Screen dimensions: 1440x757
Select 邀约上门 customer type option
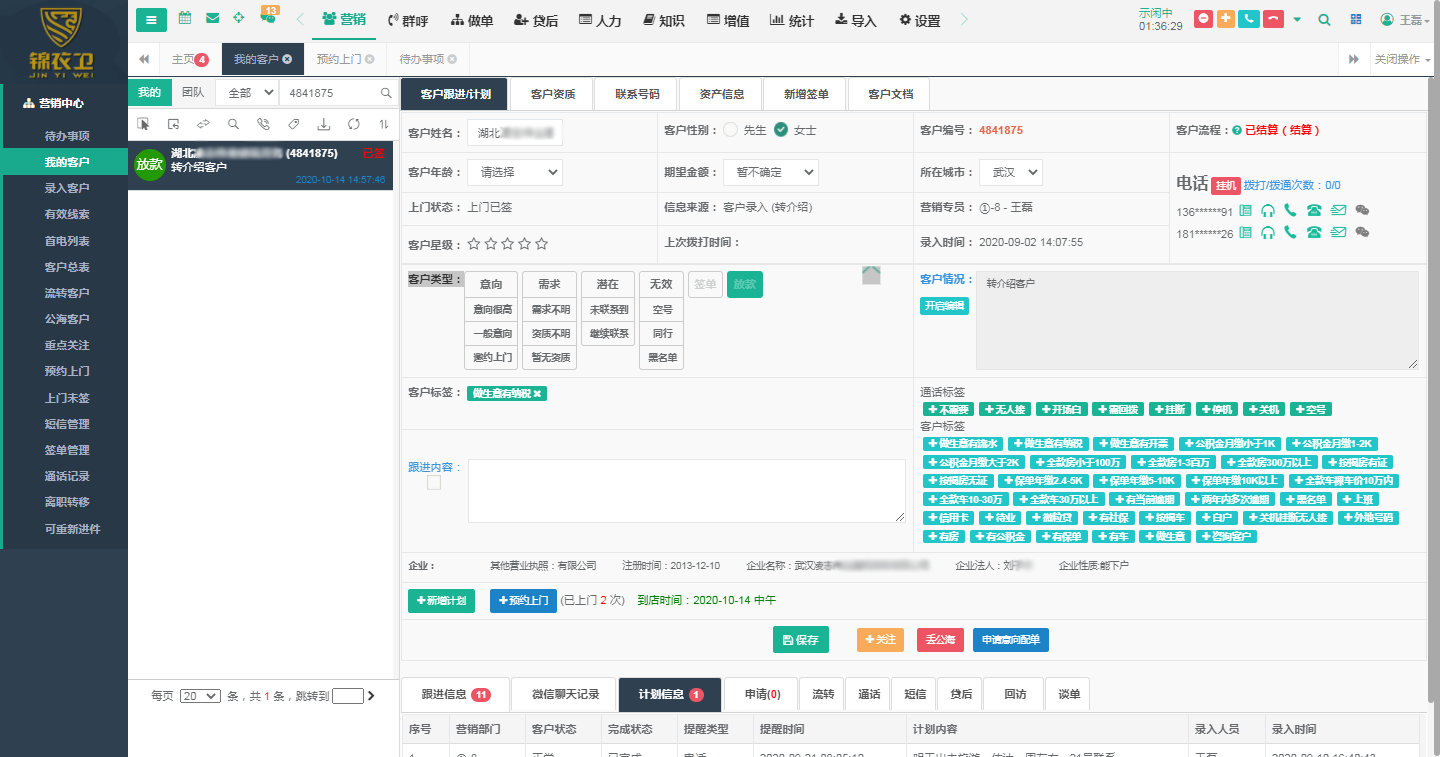click(x=492, y=358)
